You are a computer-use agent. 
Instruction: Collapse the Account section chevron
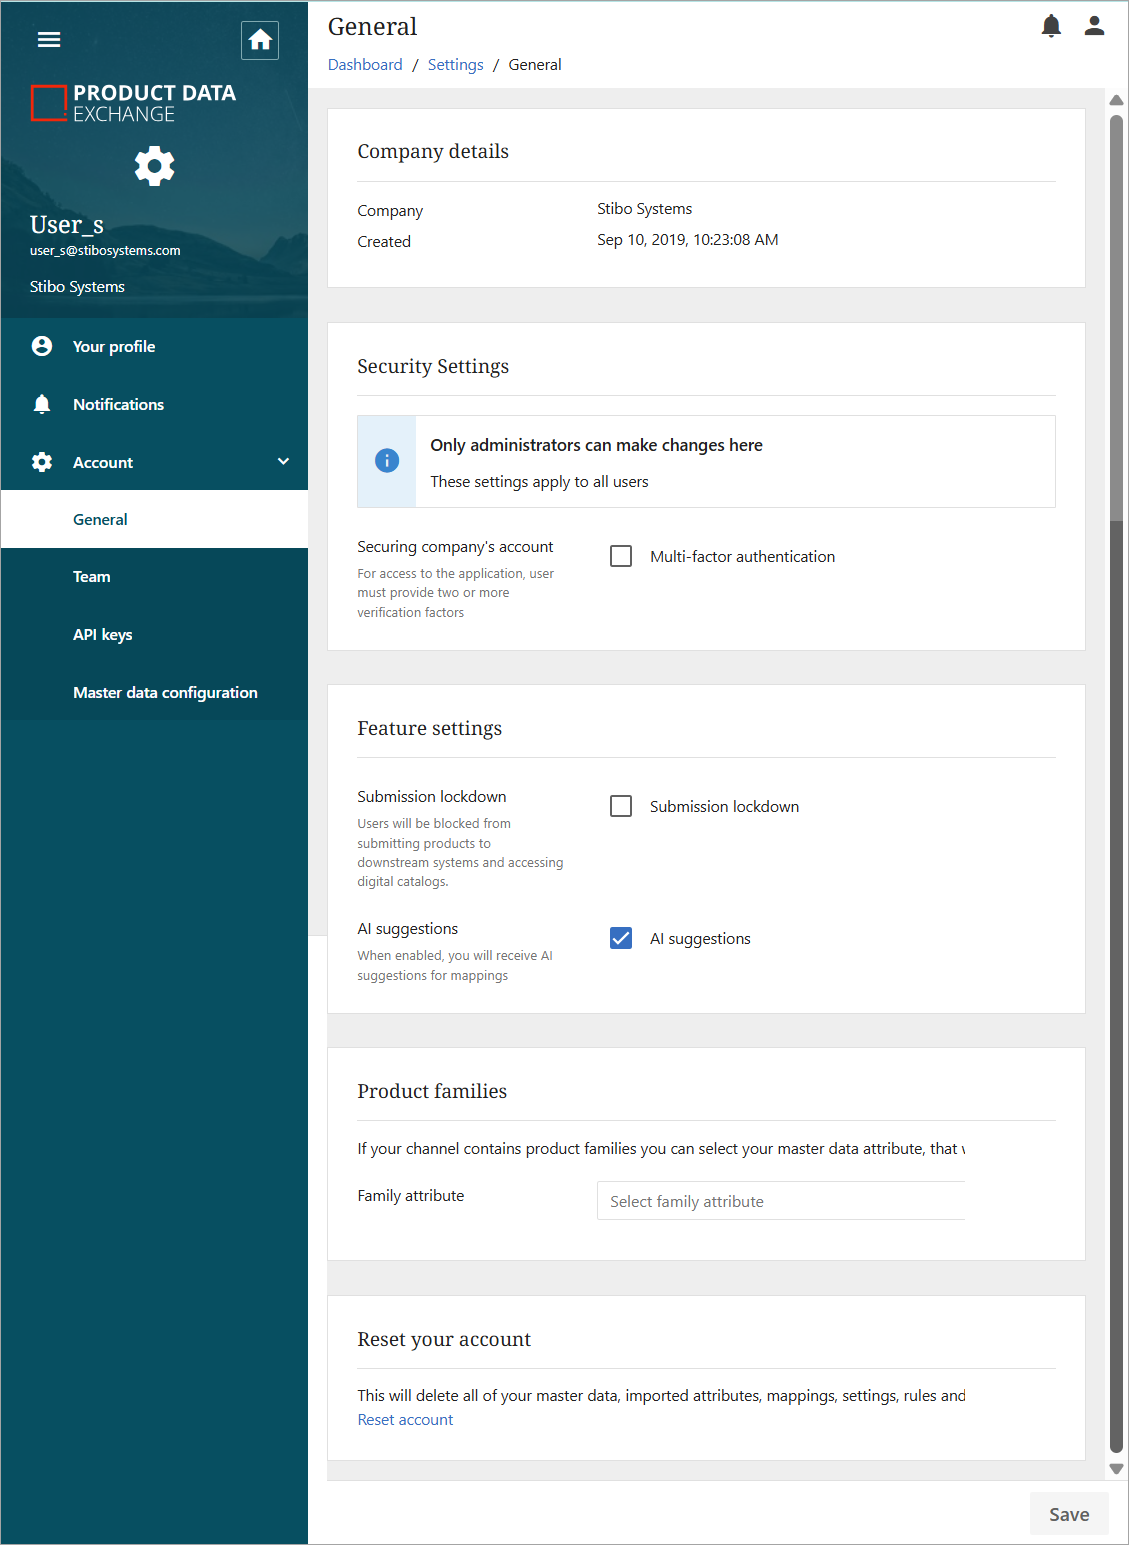click(283, 462)
